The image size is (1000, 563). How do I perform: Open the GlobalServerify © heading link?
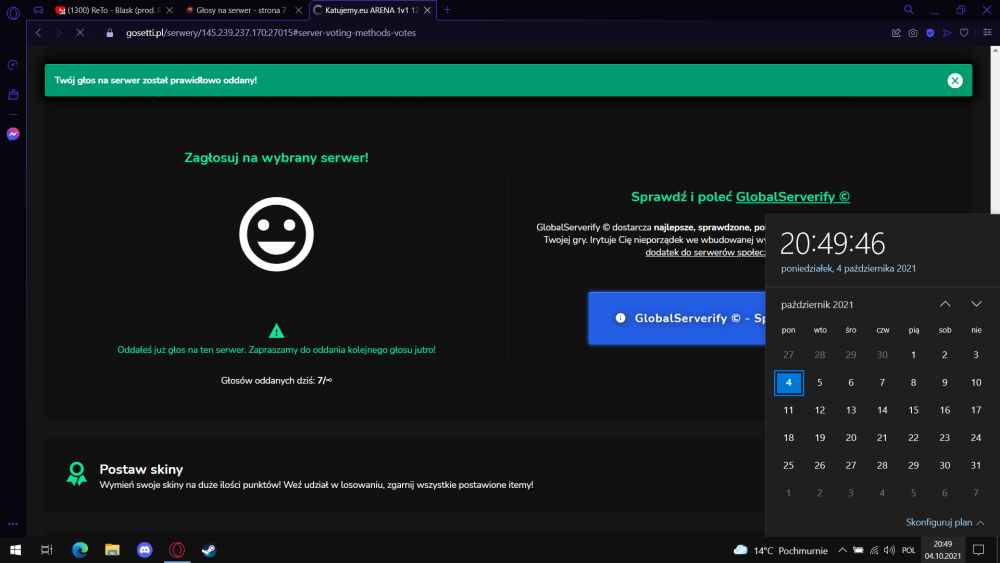[x=793, y=197]
